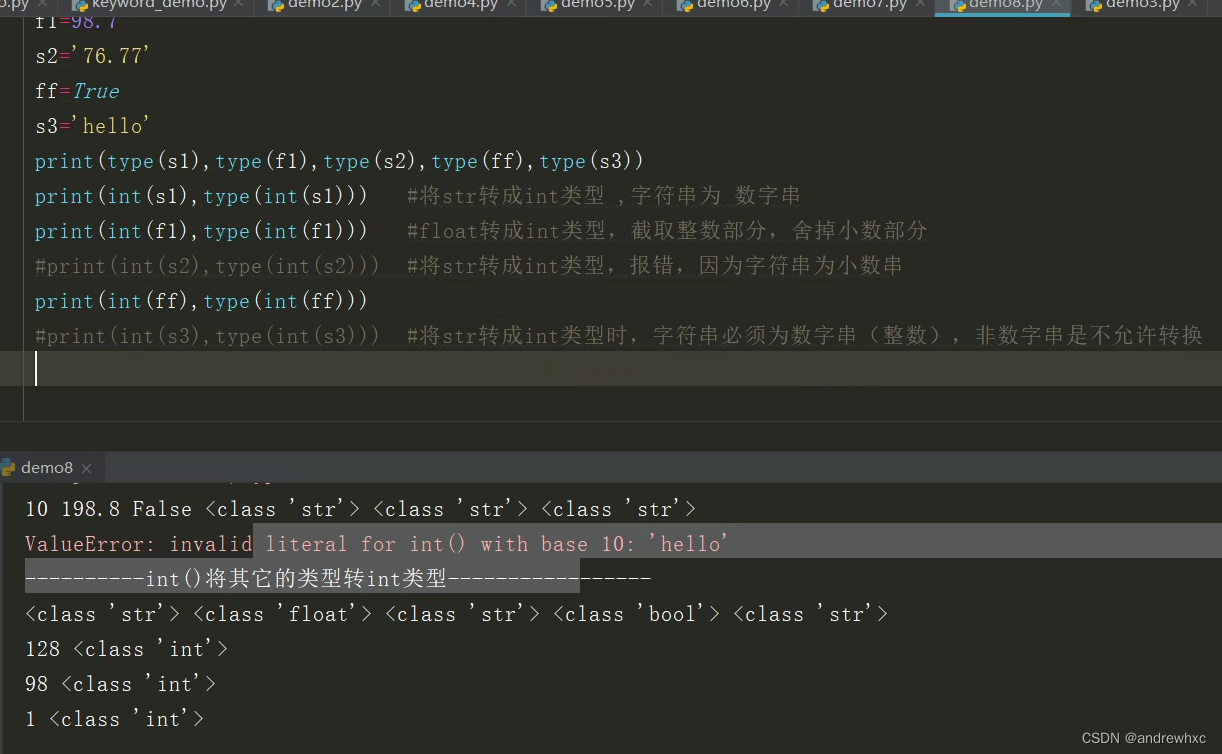Switch to the demo2.py editor tab

[x=324, y=5]
